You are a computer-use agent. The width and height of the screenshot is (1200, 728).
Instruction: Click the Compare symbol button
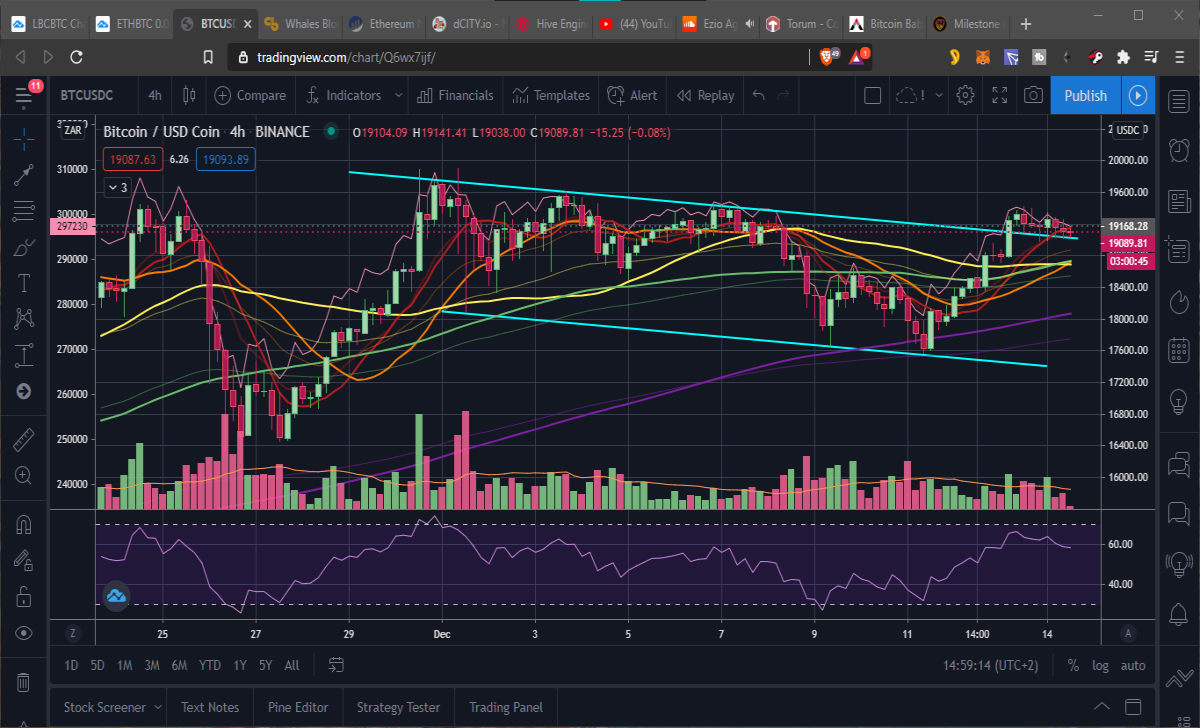pyautogui.click(x=250, y=95)
